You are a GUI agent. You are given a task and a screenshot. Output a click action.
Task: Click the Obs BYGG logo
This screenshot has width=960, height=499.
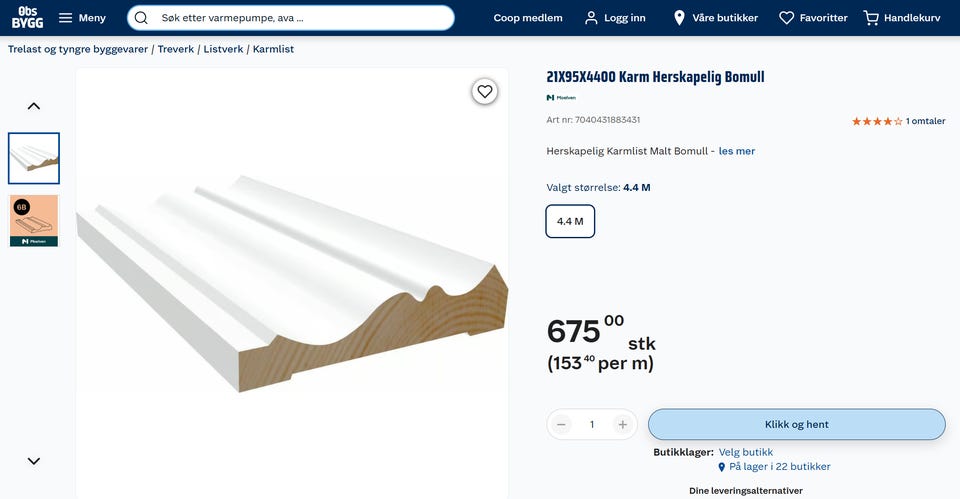28,17
